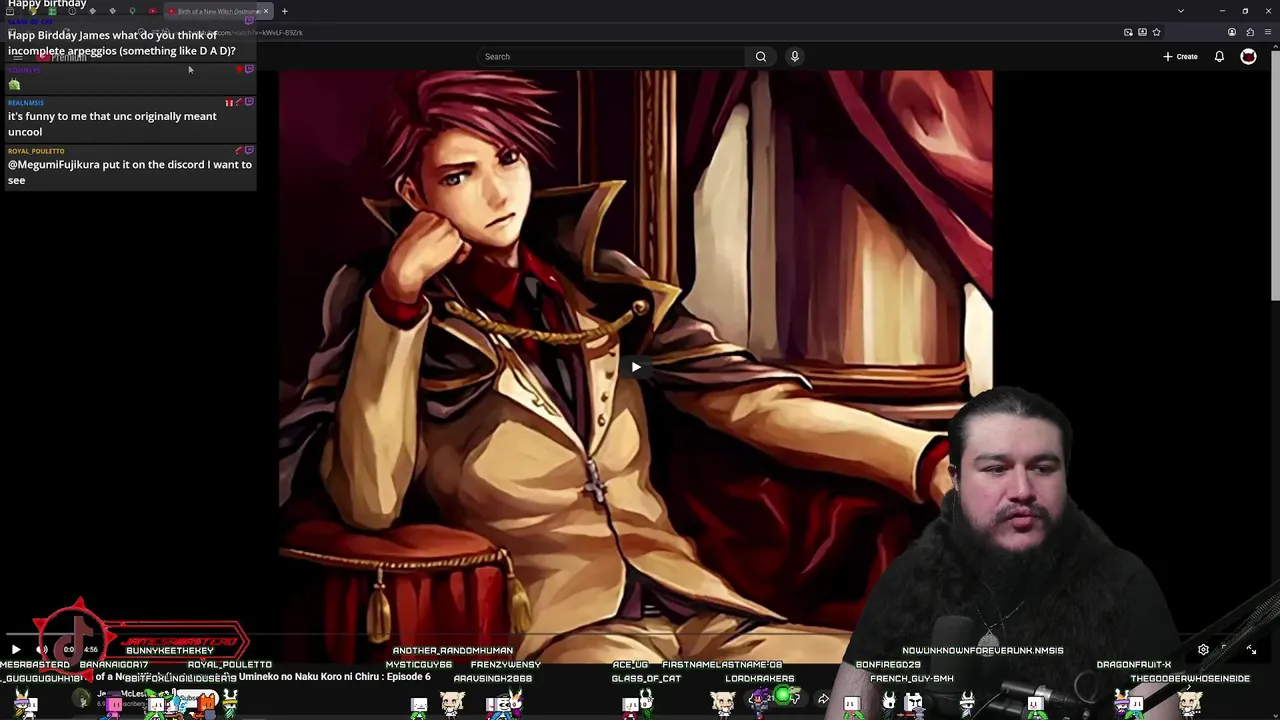Image resolution: width=1280 pixels, height=720 pixels.
Task: Close the Birth of a New Witch tab
Action: point(266,11)
